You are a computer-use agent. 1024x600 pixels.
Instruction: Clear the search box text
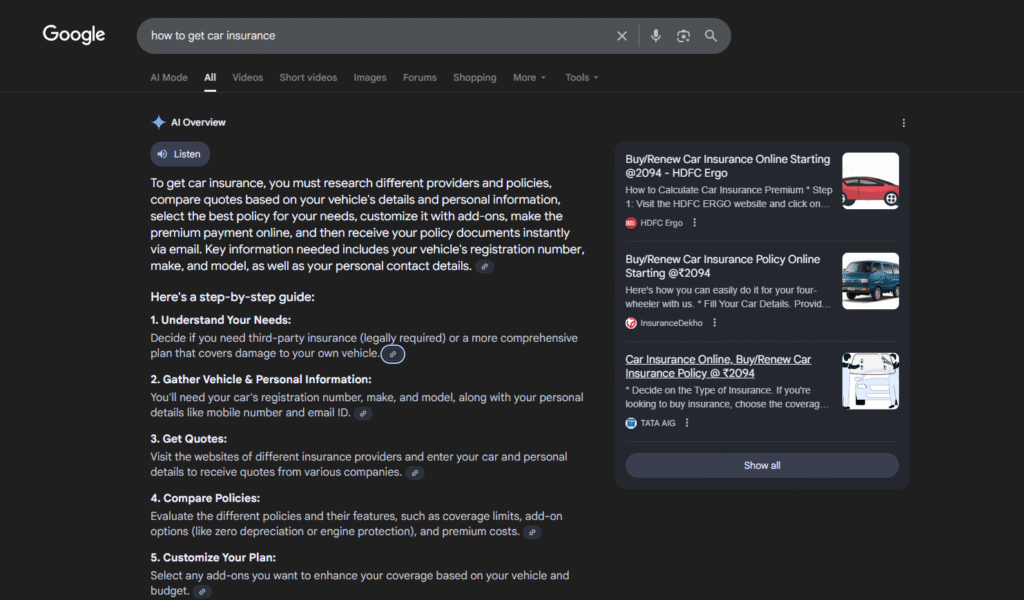pyautogui.click(x=622, y=36)
